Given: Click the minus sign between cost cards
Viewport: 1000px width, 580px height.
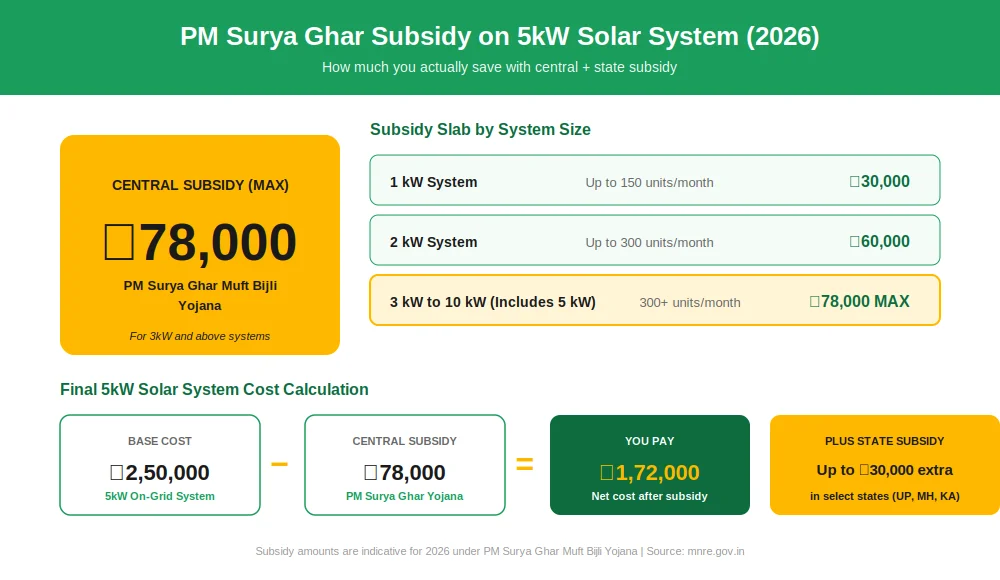Looking at the screenshot, I should point(279,464).
